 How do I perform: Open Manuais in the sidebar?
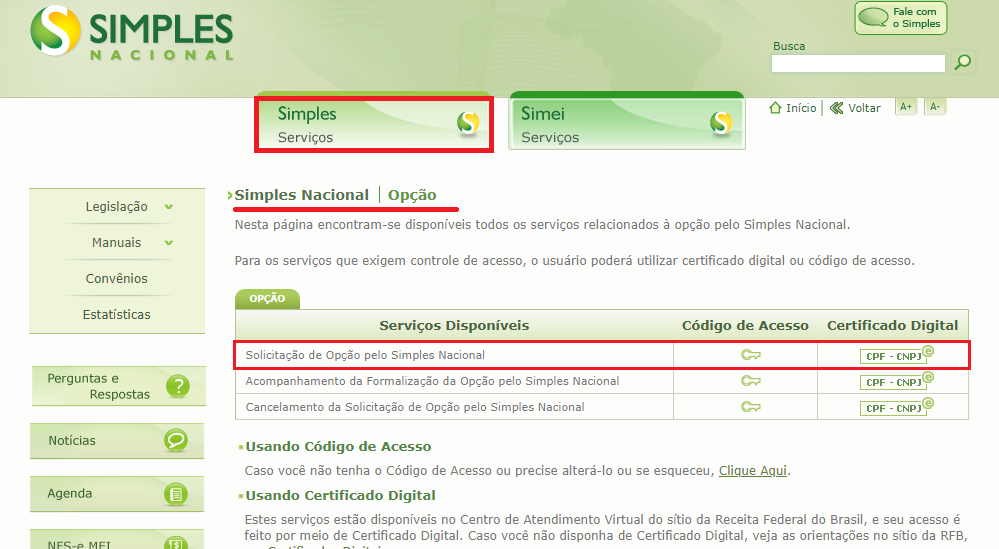tap(116, 243)
